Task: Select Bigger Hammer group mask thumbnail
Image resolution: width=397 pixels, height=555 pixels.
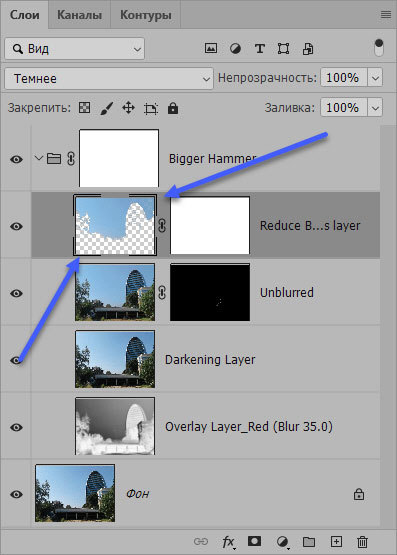Action: coord(119,158)
